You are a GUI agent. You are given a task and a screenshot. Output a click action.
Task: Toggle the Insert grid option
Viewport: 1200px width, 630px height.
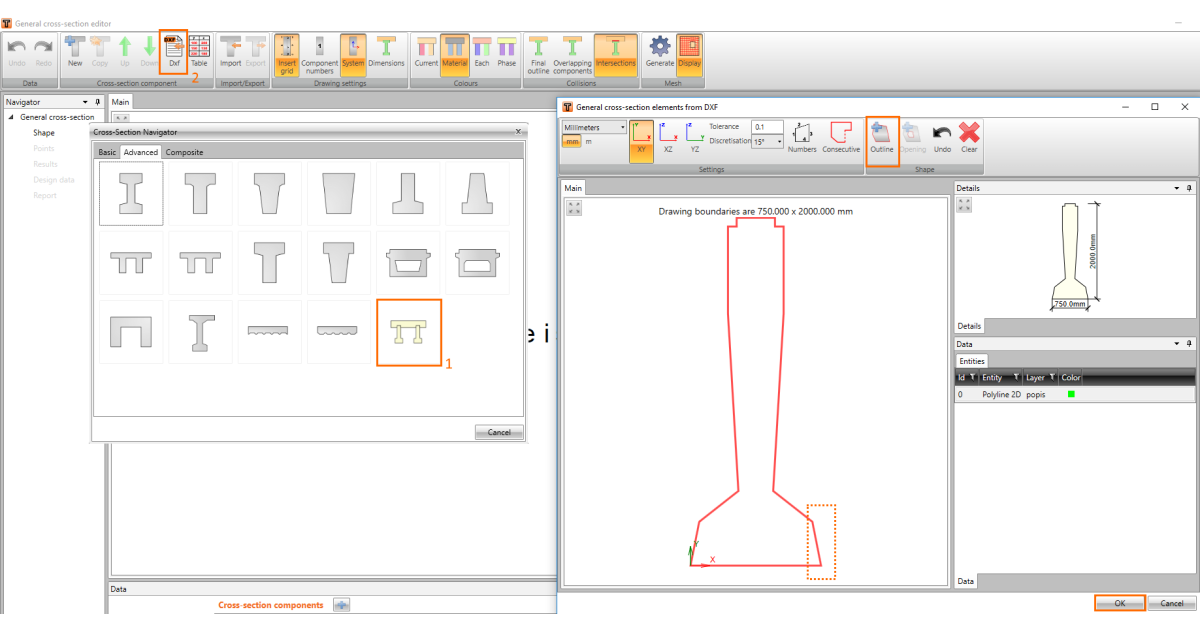point(287,50)
